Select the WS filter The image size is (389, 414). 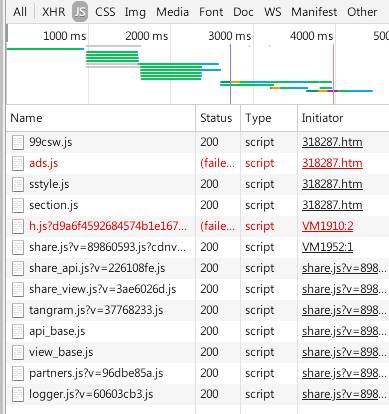(x=272, y=12)
